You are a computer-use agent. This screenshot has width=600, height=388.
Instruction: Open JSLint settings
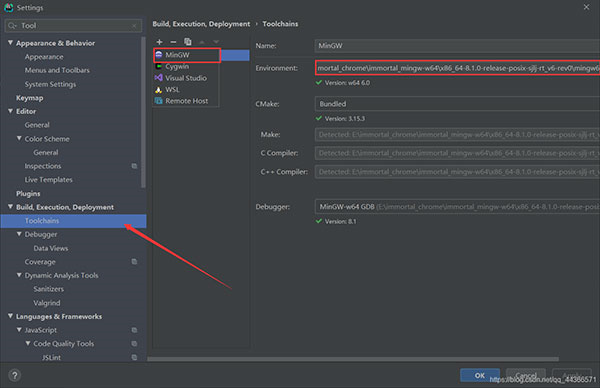point(52,357)
